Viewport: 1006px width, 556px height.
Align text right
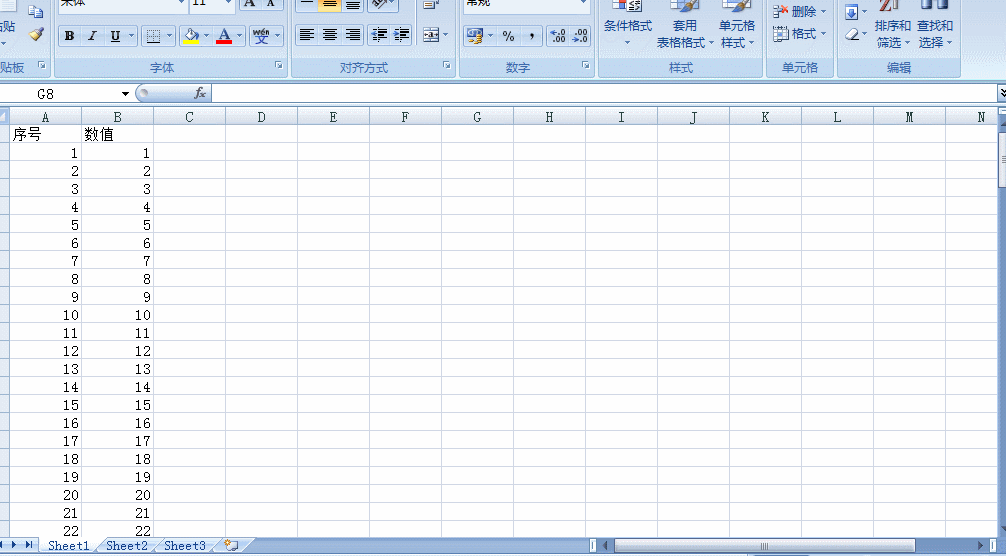pyautogui.click(x=353, y=35)
